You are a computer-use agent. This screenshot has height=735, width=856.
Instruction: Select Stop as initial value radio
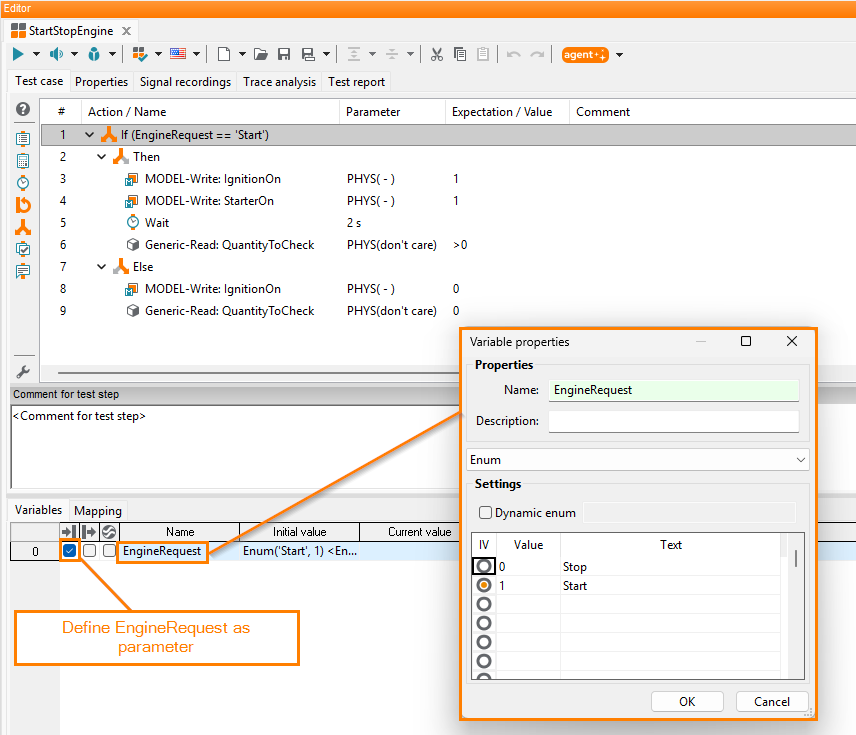pyautogui.click(x=484, y=566)
